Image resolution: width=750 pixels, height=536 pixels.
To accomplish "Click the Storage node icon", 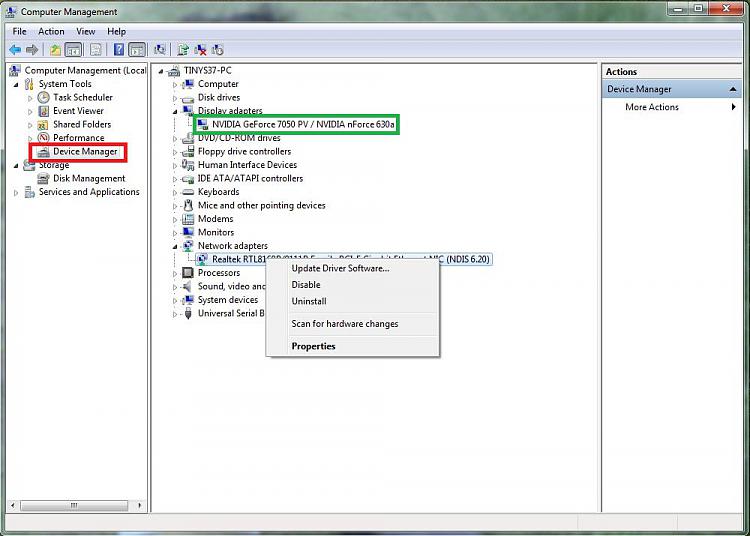I will pos(29,165).
